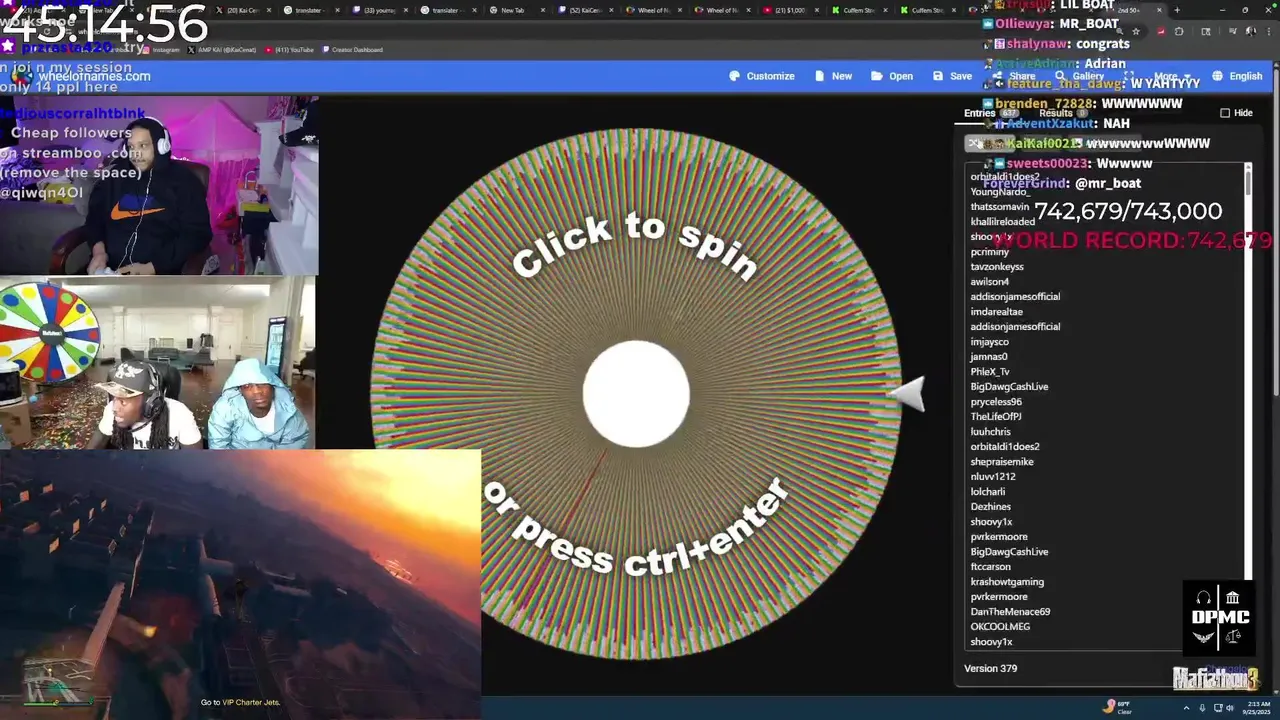1280x720 pixels.
Task: Open the AMP KAI X bookmark
Action: (x=221, y=49)
